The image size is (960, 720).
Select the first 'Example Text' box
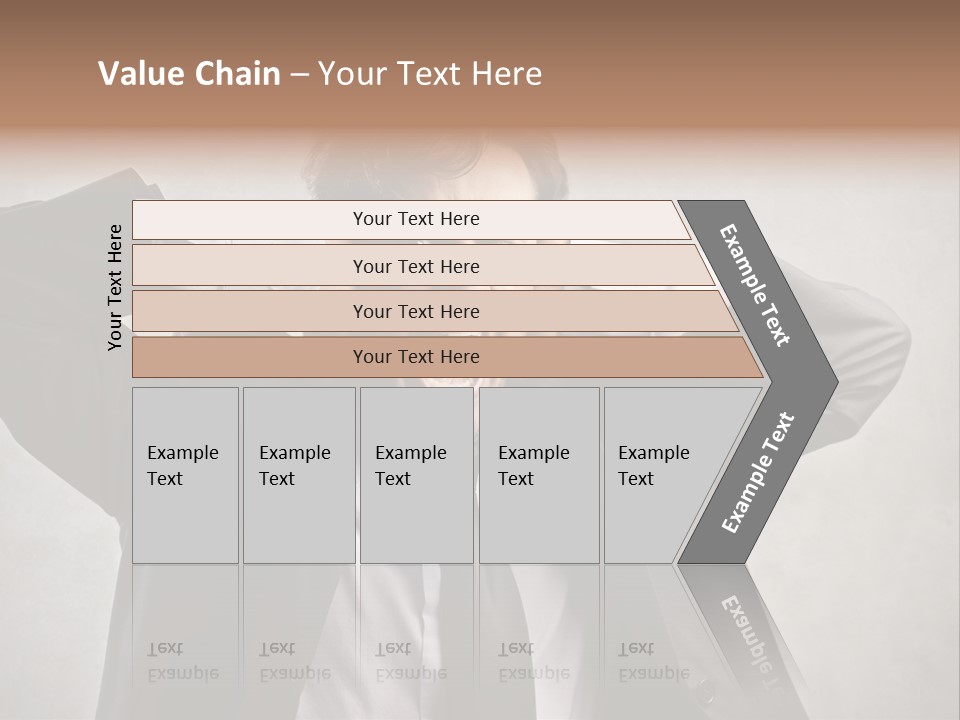pyautogui.click(x=185, y=475)
